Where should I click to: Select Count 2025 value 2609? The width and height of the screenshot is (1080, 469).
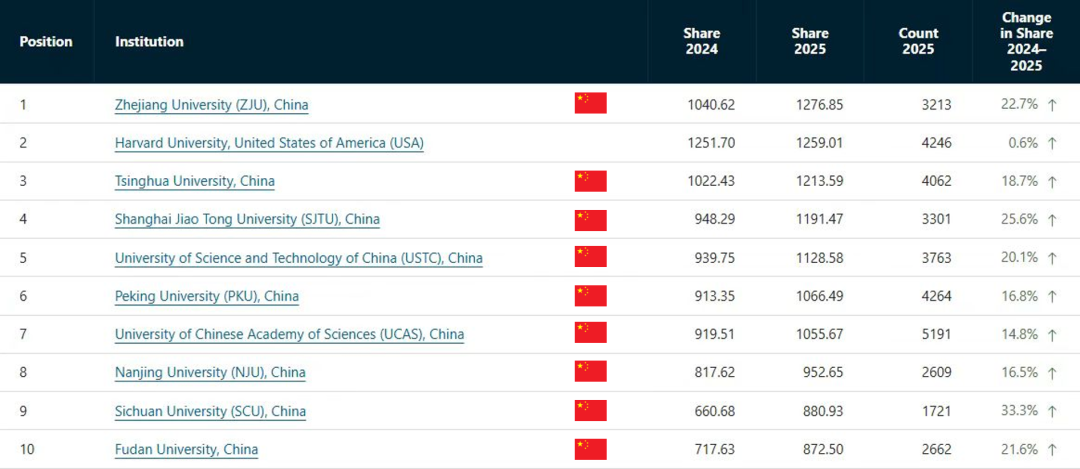tap(937, 373)
